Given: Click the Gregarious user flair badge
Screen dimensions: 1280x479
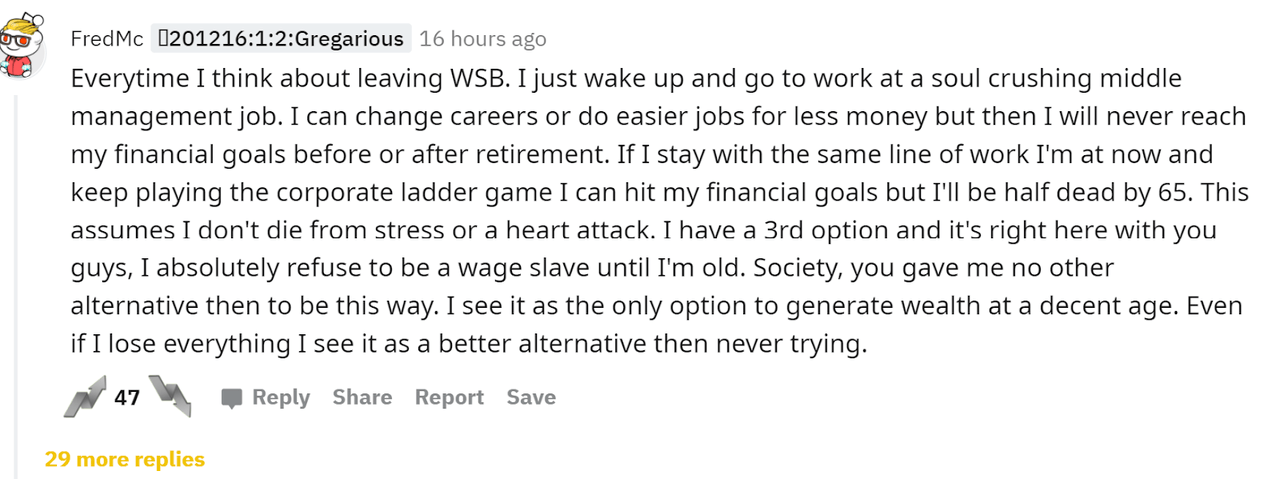Looking at the screenshot, I should coord(281,39).
